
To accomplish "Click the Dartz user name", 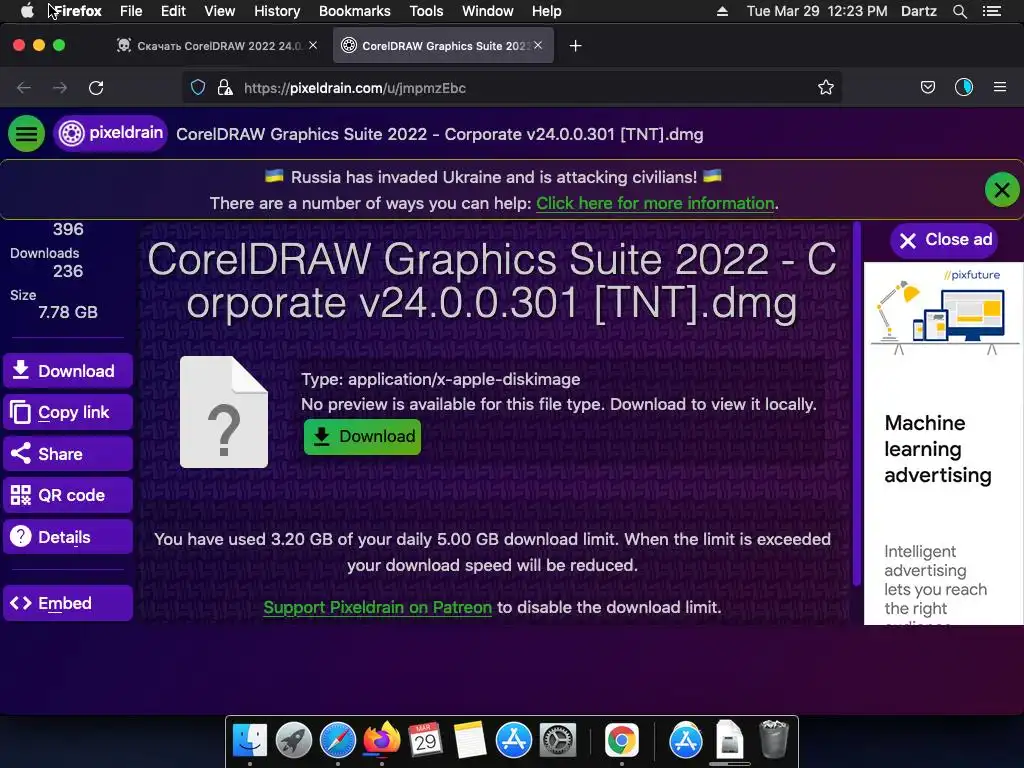I will pyautogui.click(x=919, y=11).
